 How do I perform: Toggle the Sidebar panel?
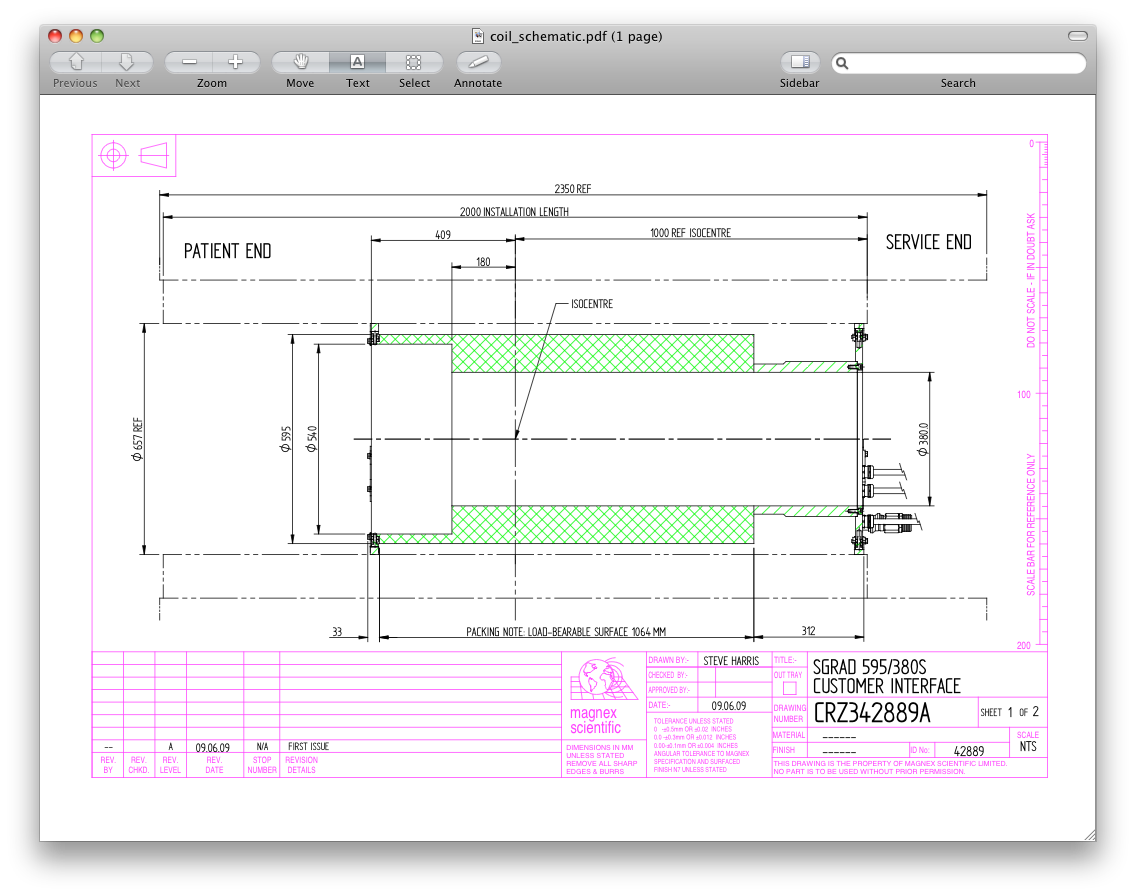click(799, 62)
